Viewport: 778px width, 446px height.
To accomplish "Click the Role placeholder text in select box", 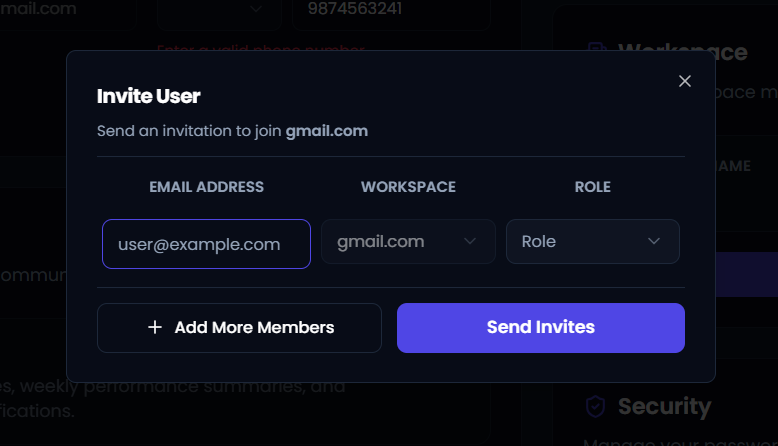I will click(x=539, y=242).
